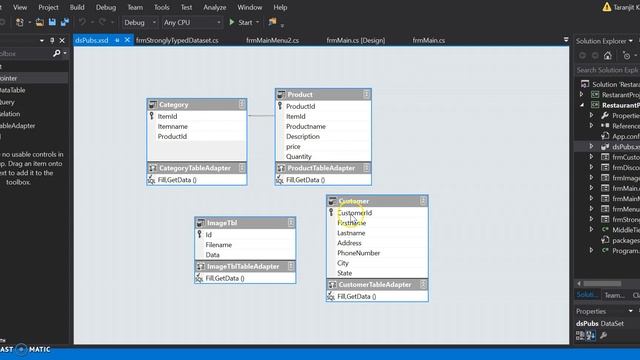Click the Solution Explorer horizontal scrollbar
This screenshot has width=640, height=360.
602,283
